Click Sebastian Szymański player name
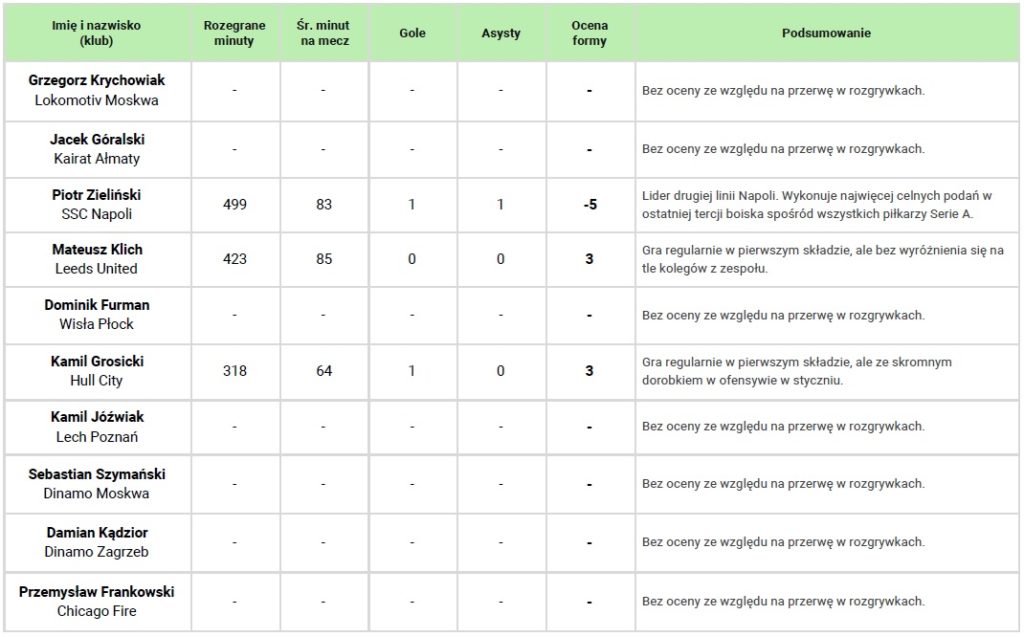This screenshot has height=637, width=1024. pos(97,474)
